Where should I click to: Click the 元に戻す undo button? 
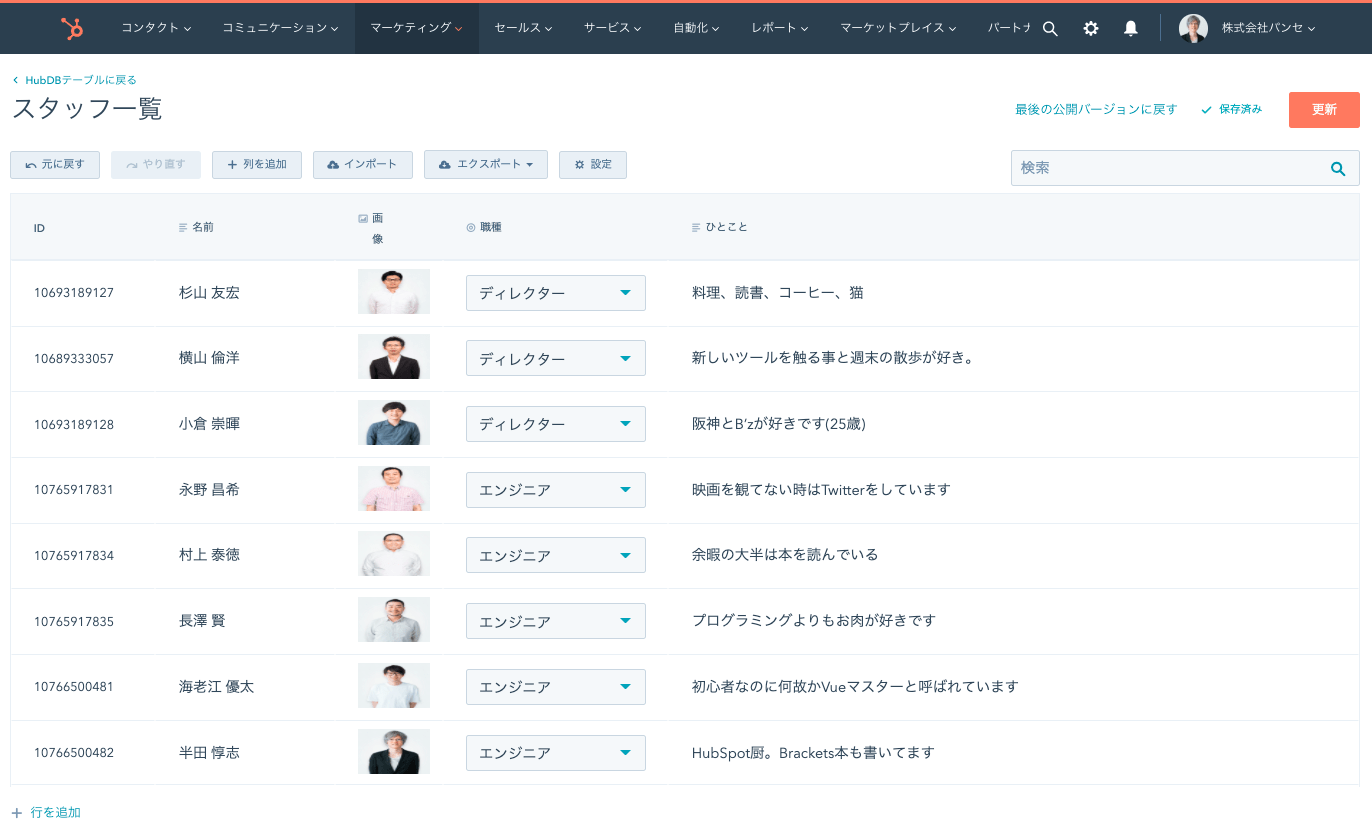[55, 165]
